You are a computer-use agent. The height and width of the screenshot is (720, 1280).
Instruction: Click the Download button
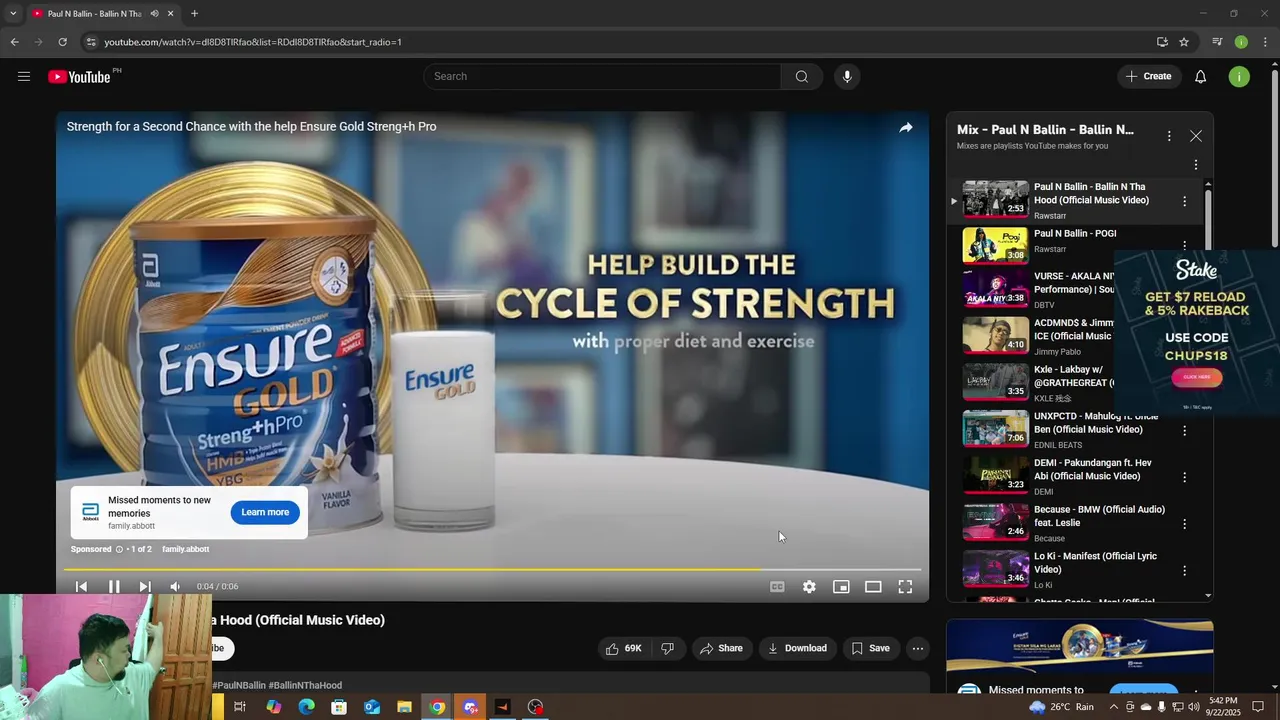[x=797, y=648]
